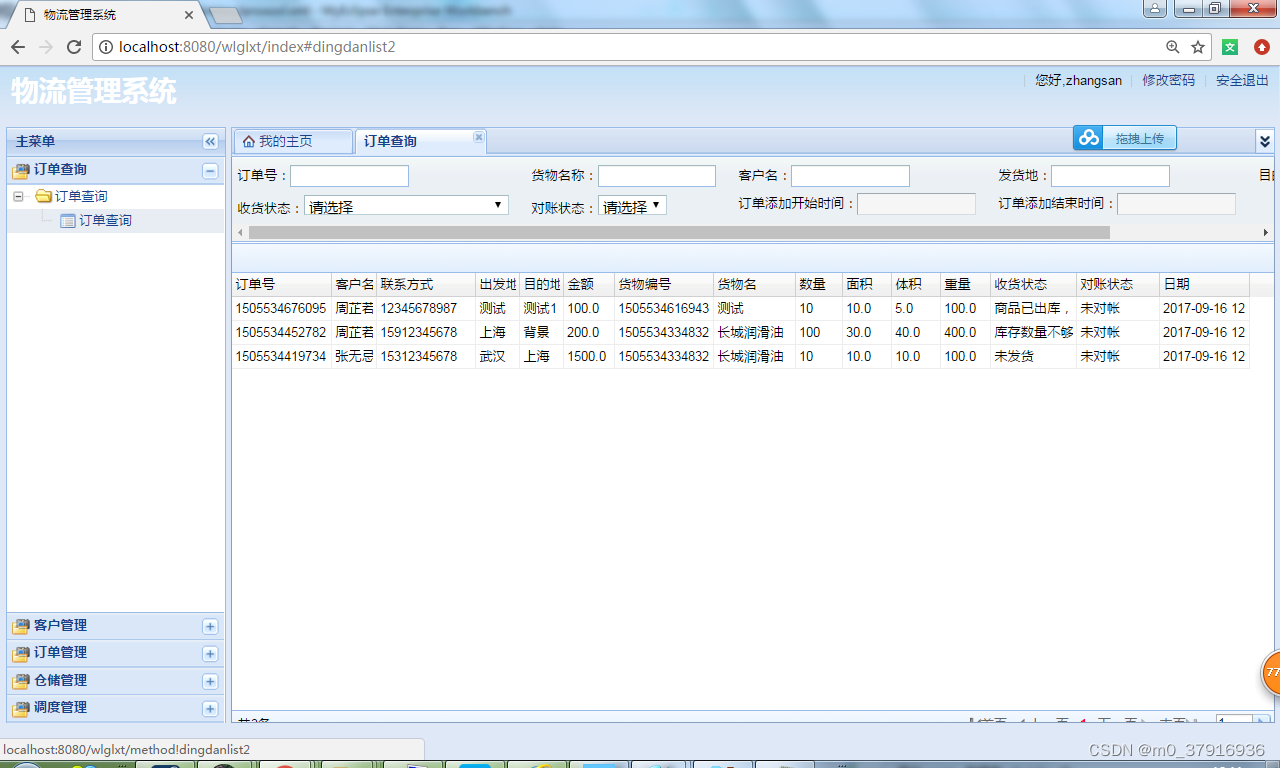Sort by the 日期 column header
Screen dimensions: 1280x768
1204,284
